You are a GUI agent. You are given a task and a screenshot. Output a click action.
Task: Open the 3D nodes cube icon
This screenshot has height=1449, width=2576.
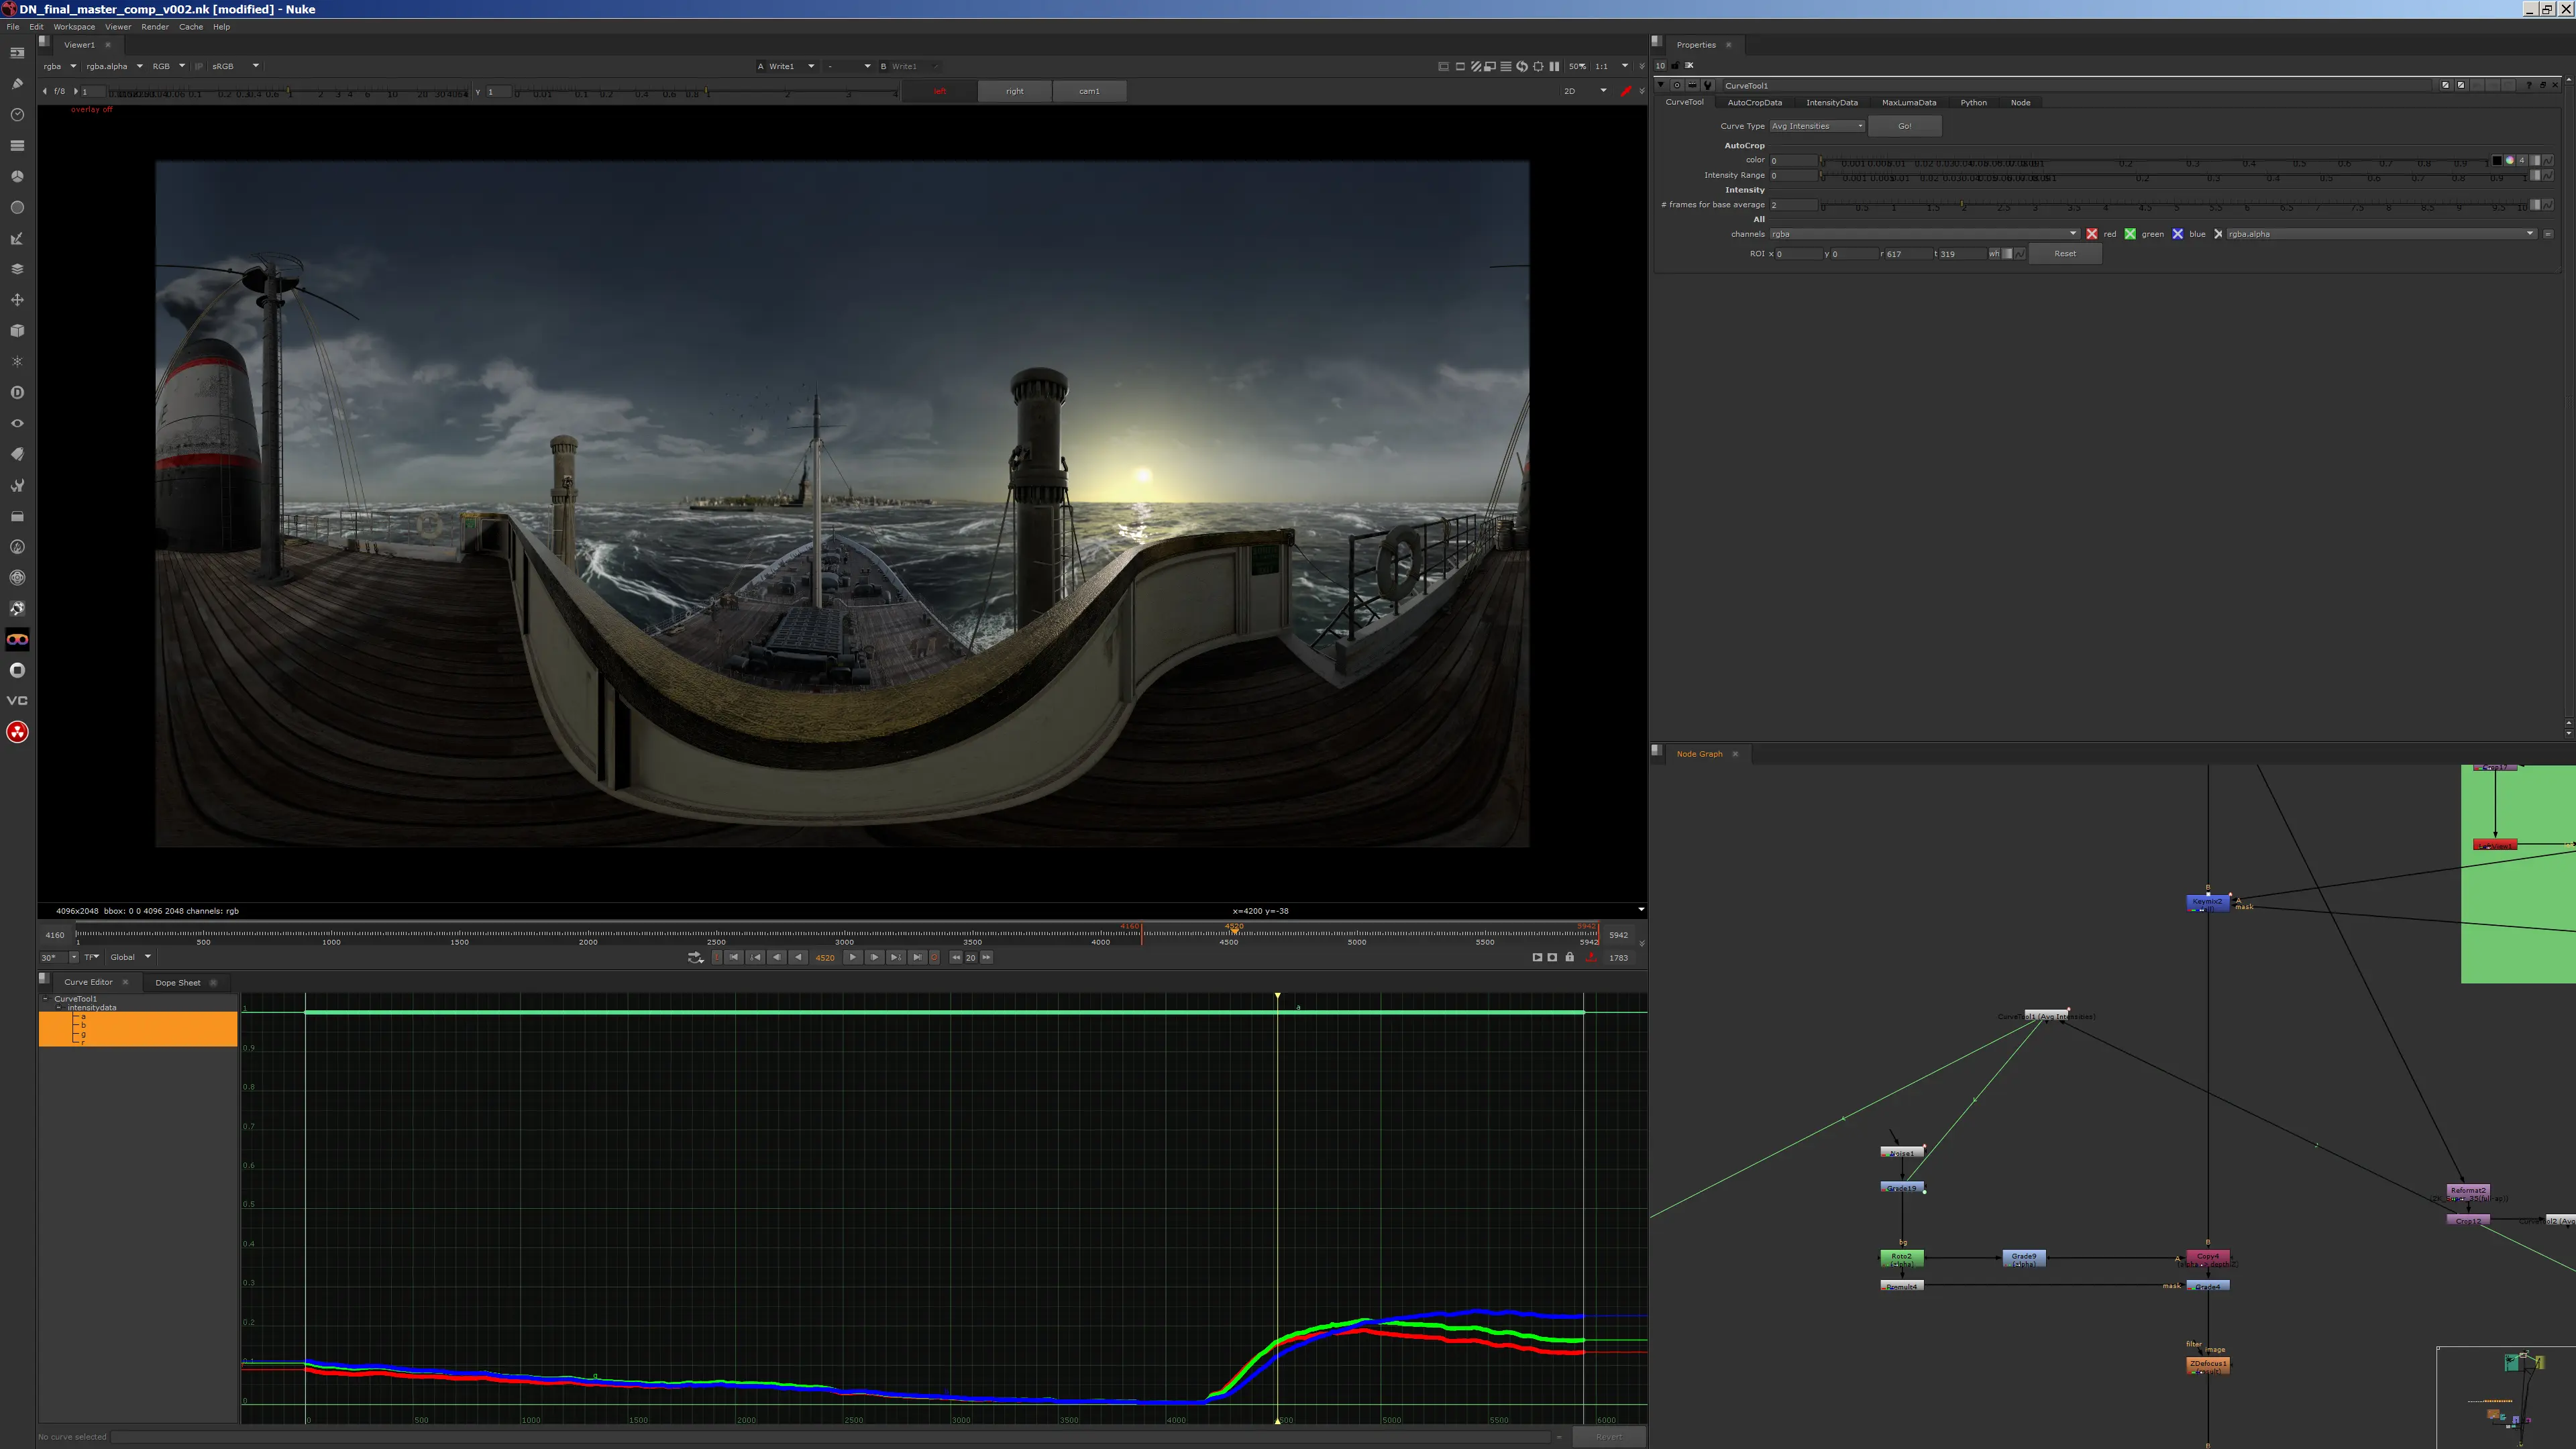pos(17,331)
